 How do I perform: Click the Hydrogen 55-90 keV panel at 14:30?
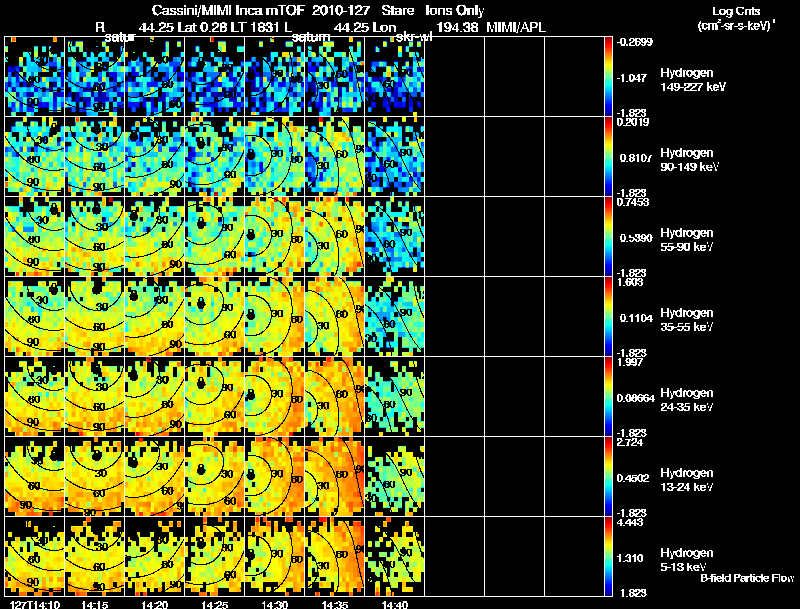pyautogui.click(x=274, y=236)
